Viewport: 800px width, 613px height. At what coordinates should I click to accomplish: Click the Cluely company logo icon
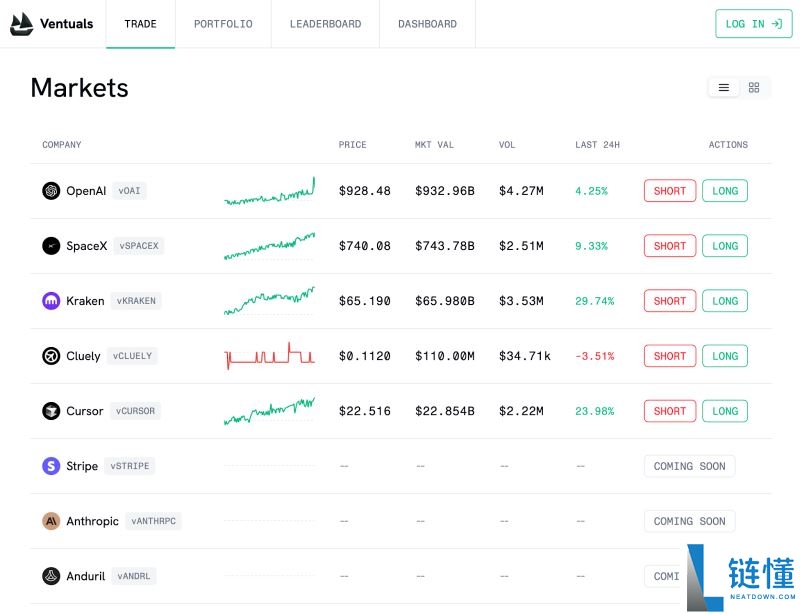click(51, 356)
